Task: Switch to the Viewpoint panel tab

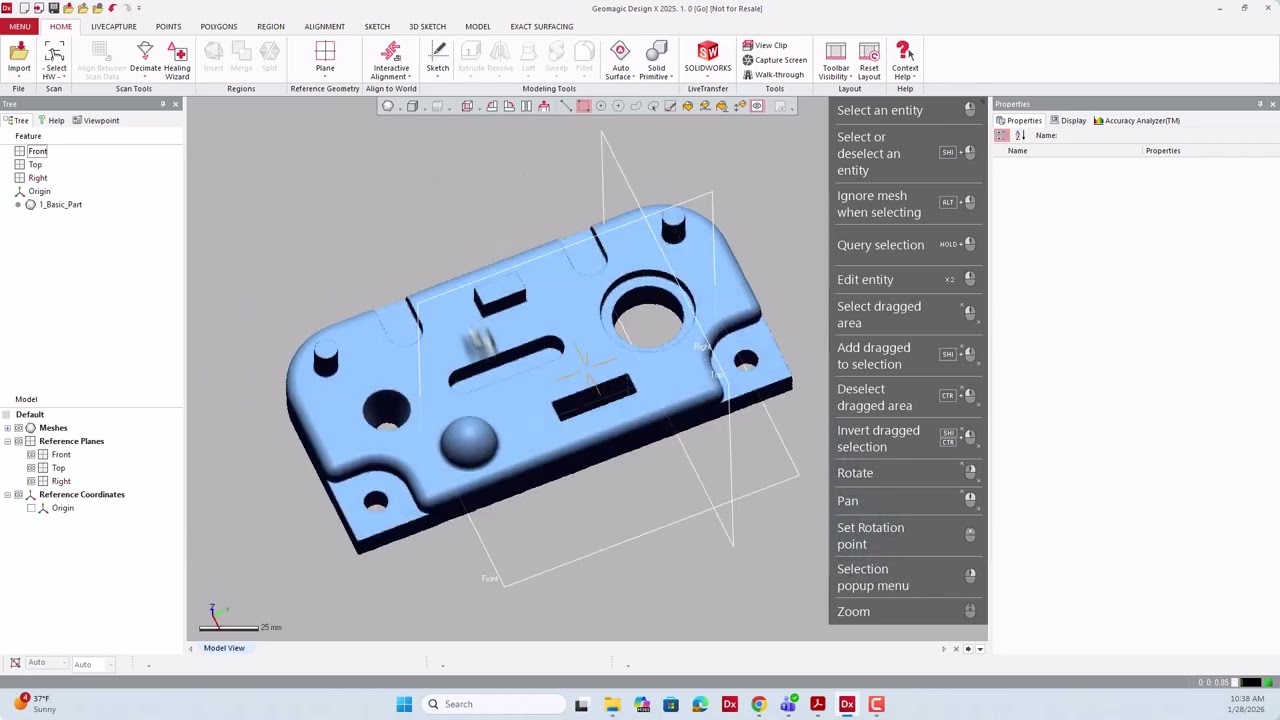Action: [x=96, y=120]
